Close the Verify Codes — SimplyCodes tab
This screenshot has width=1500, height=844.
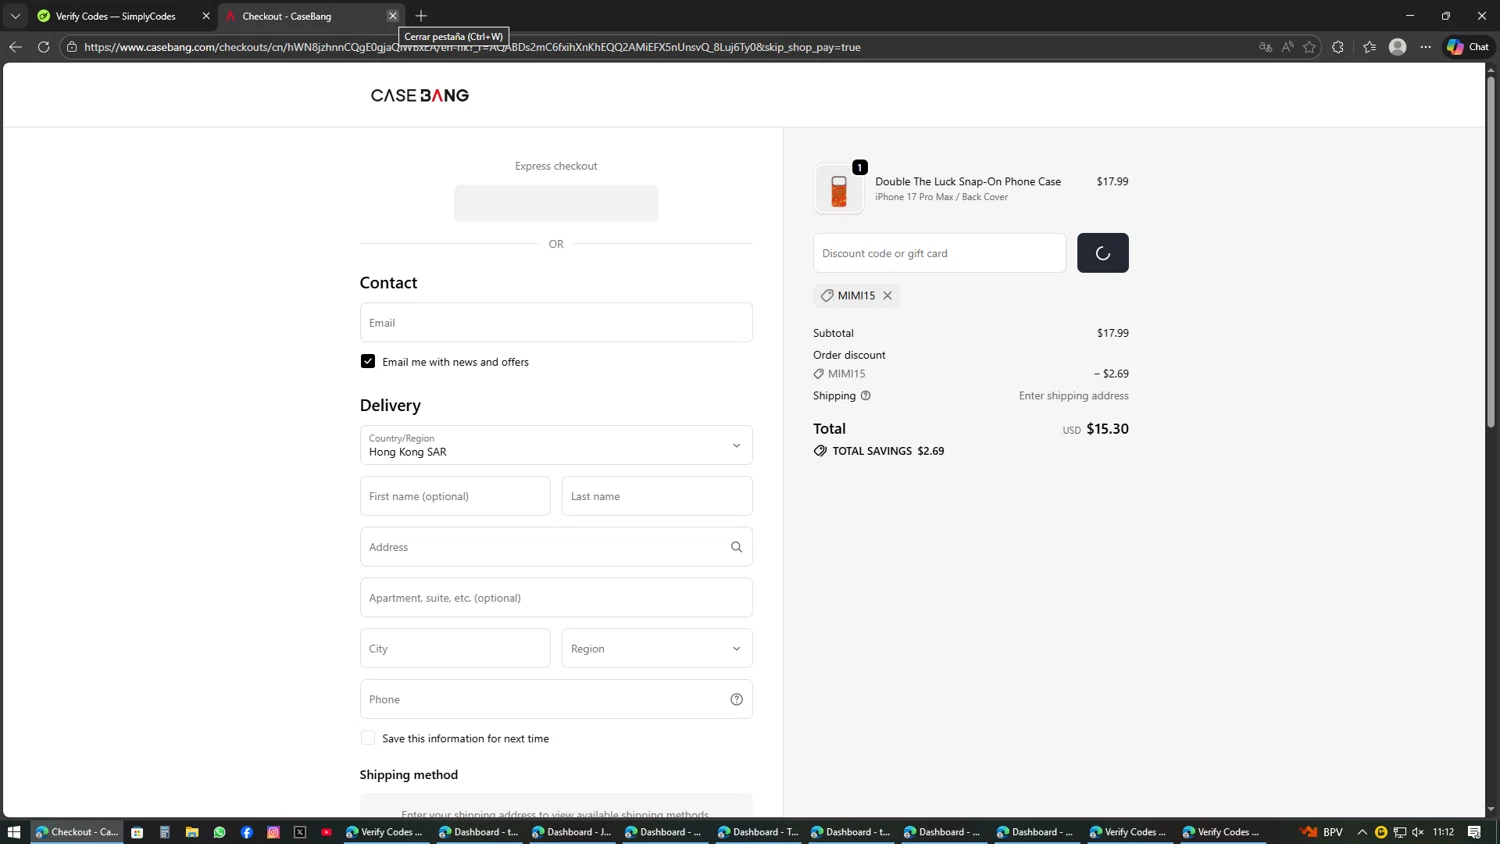pyautogui.click(x=206, y=16)
